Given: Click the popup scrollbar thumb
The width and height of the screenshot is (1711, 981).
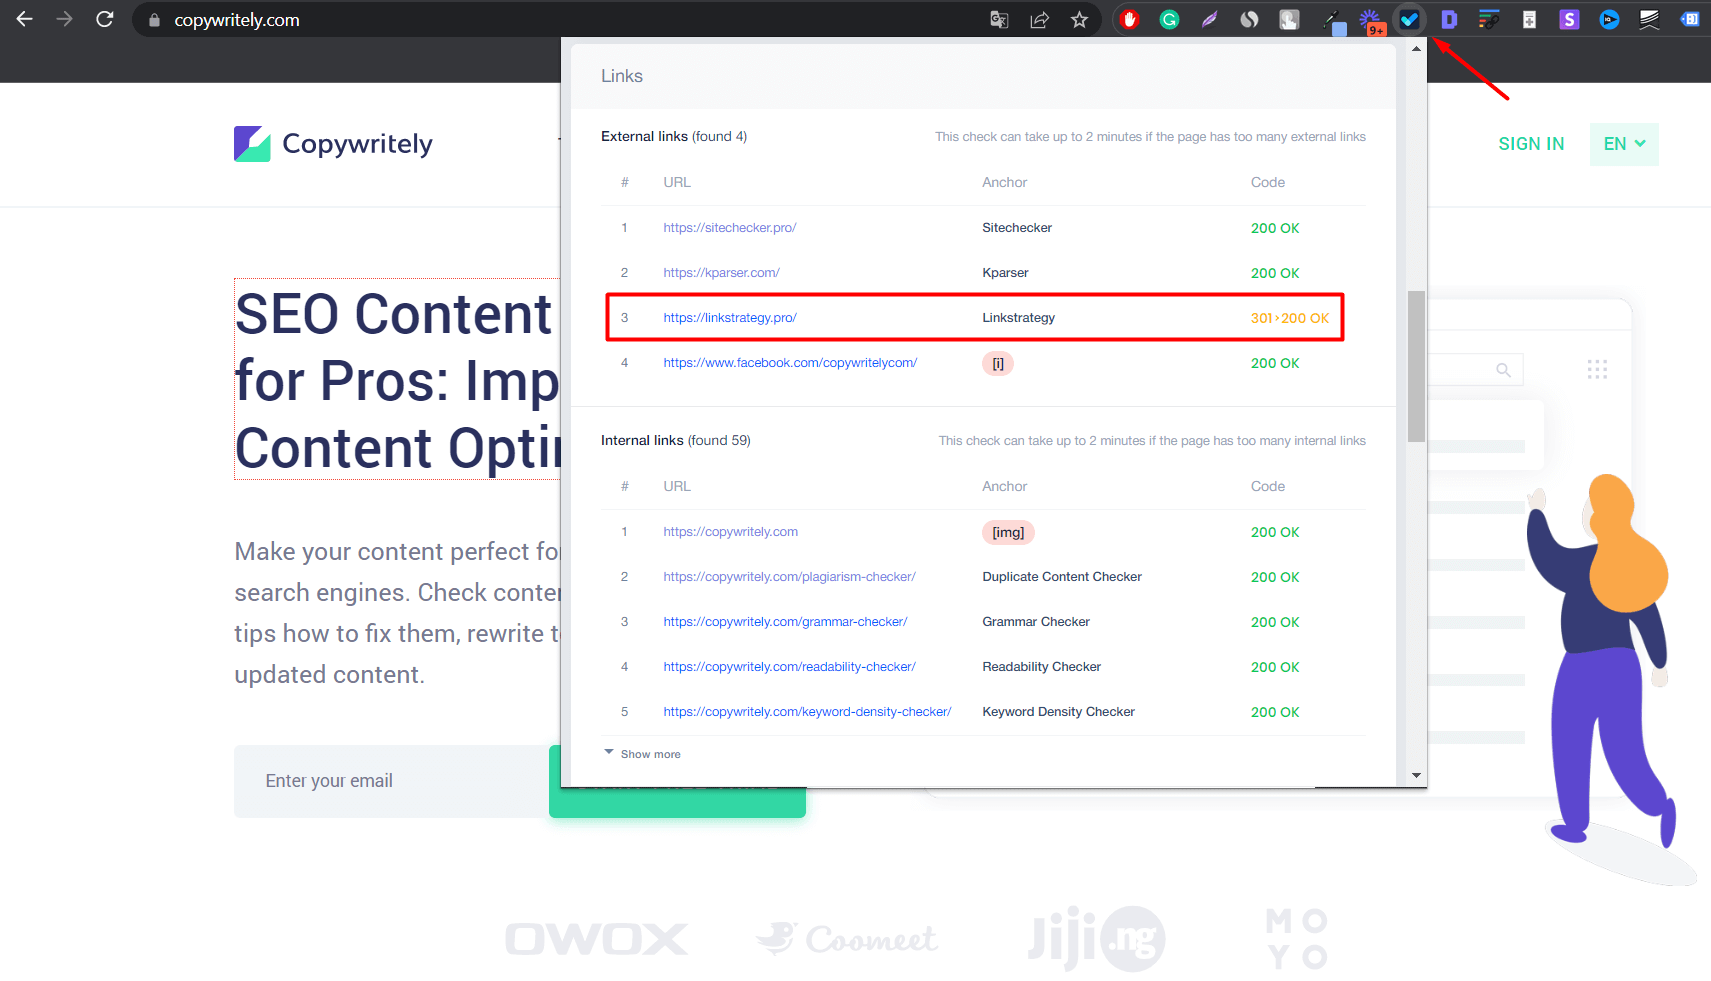Looking at the screenshot, I should click(1416, 366).
